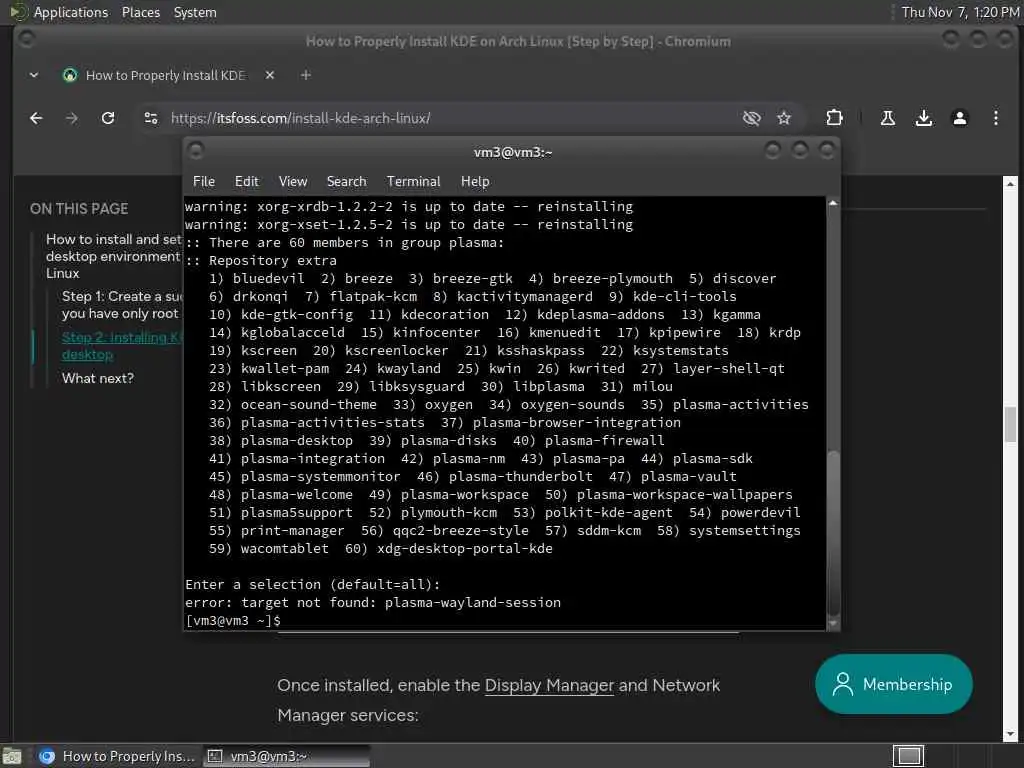Open the Applications menu in top panel
The height and width of the screenshot is (768, 1024).
point(71,12)
